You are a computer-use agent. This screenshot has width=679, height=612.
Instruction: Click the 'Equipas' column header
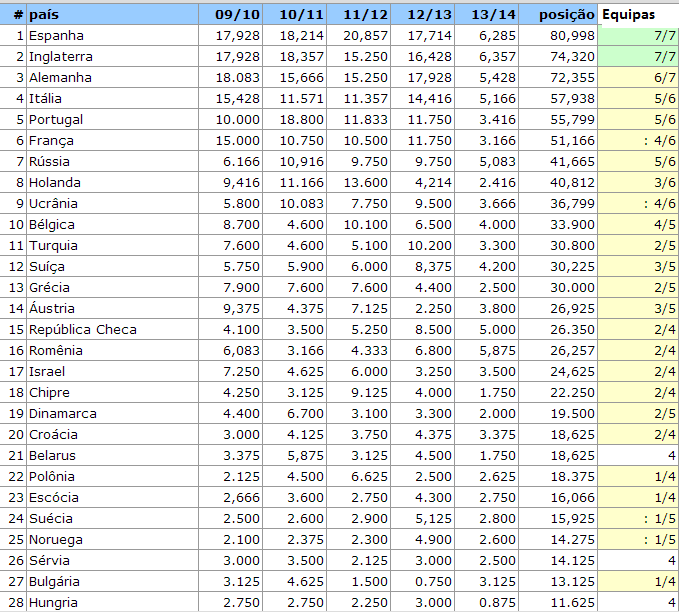(638, 15)
